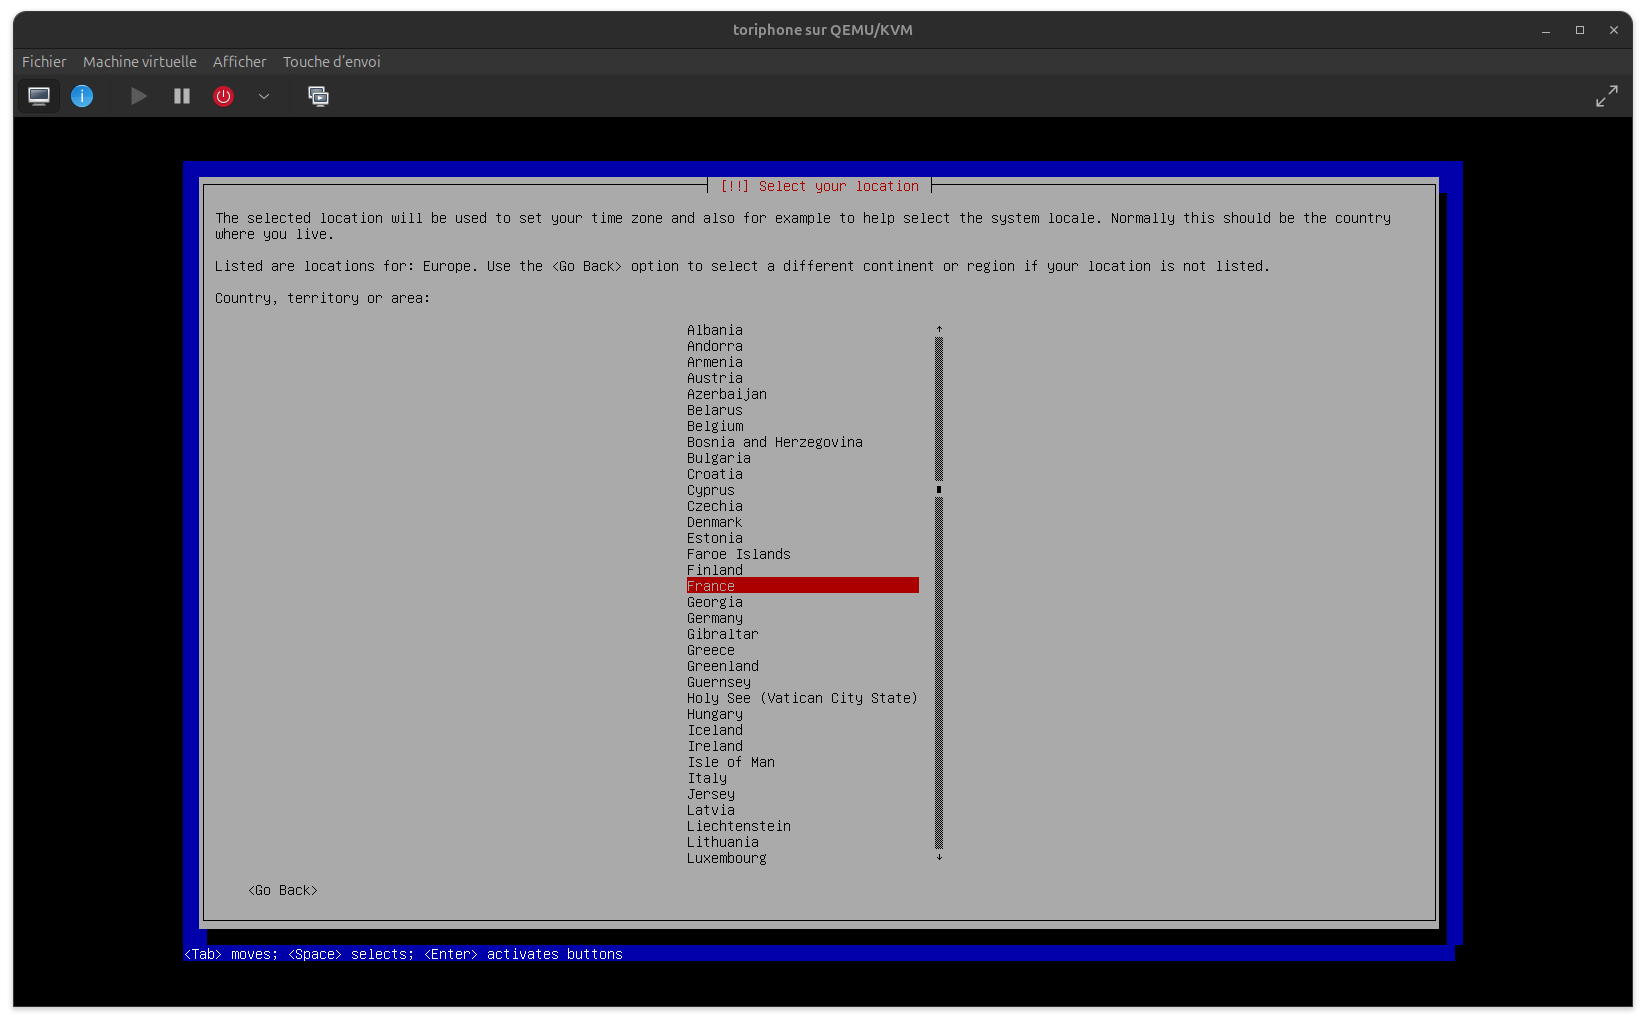Show virtual hardware details info icon

[x=82, y=96]
